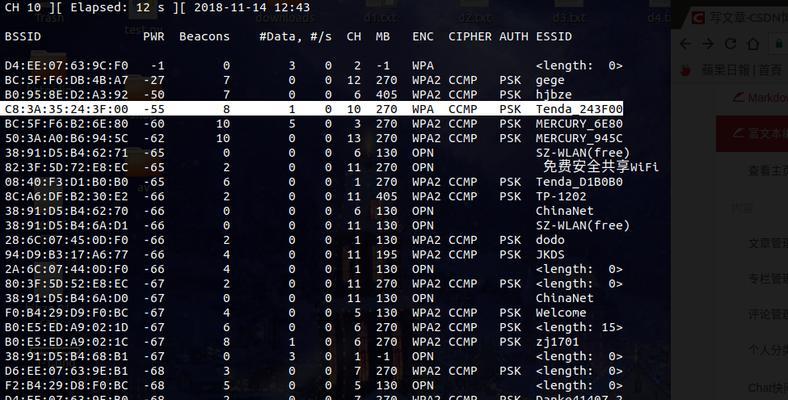Image resolution: width=788 pixels, height=400 pixels.
Task: Select ESSID zj1701
Action: (x=557, y=342)
